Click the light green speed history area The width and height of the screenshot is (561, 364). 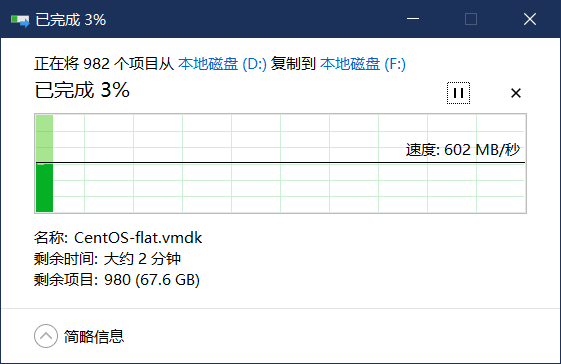(x=45, y=138)
